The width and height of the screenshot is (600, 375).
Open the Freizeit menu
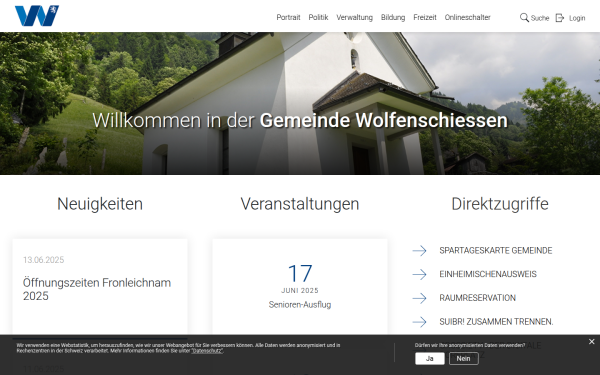pos(425,18)
